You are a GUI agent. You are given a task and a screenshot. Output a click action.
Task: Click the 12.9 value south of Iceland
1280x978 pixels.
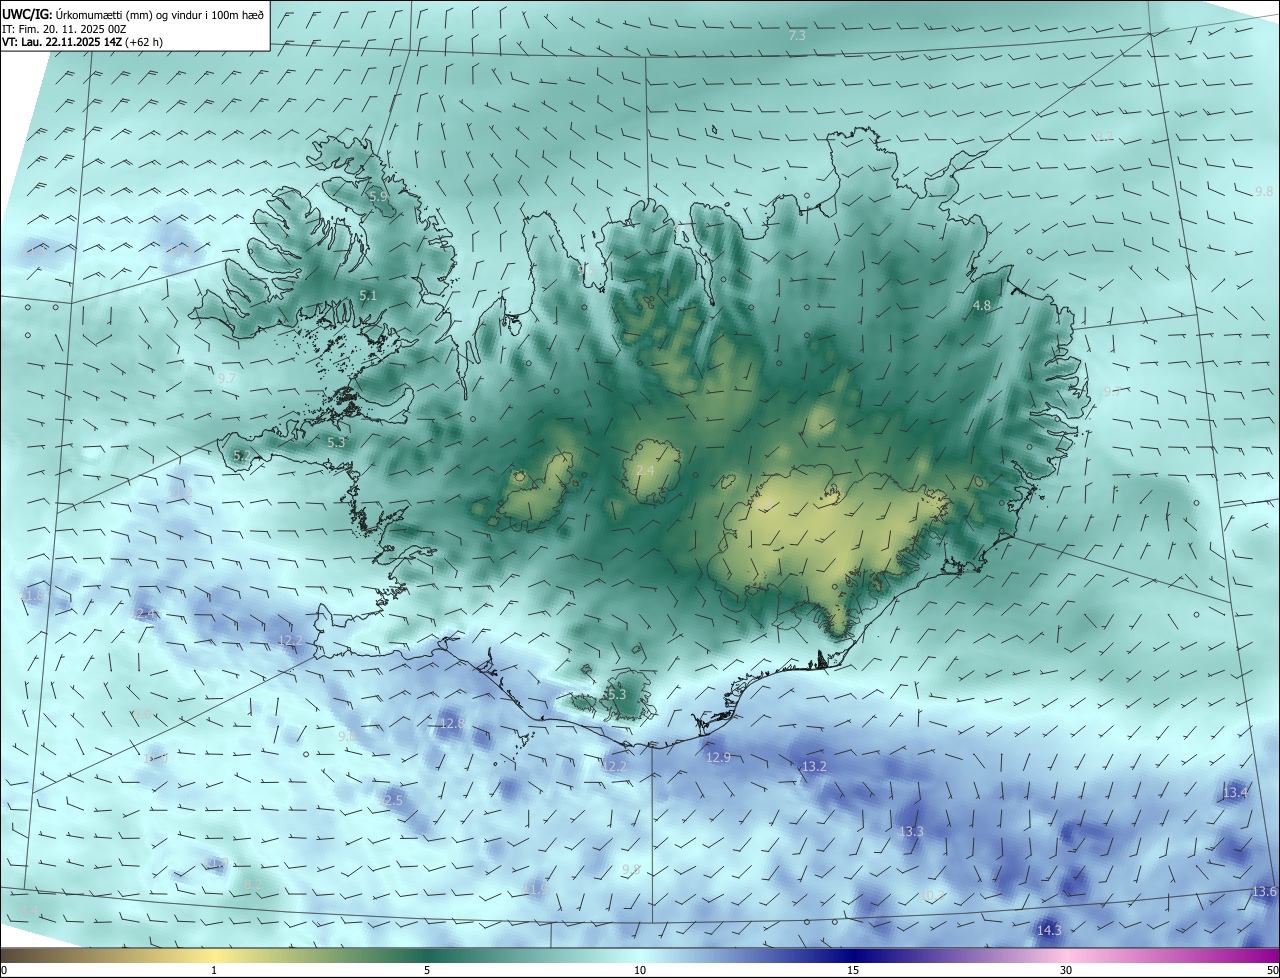click(x=718, y=758)
